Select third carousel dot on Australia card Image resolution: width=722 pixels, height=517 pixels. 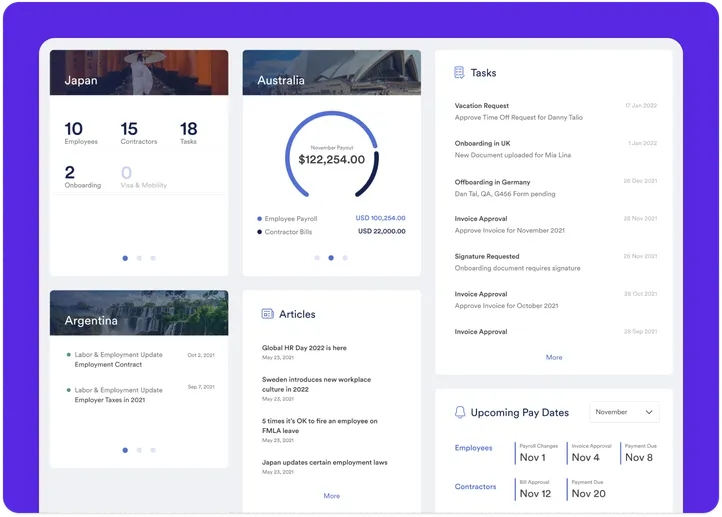[x=345, y=258]
